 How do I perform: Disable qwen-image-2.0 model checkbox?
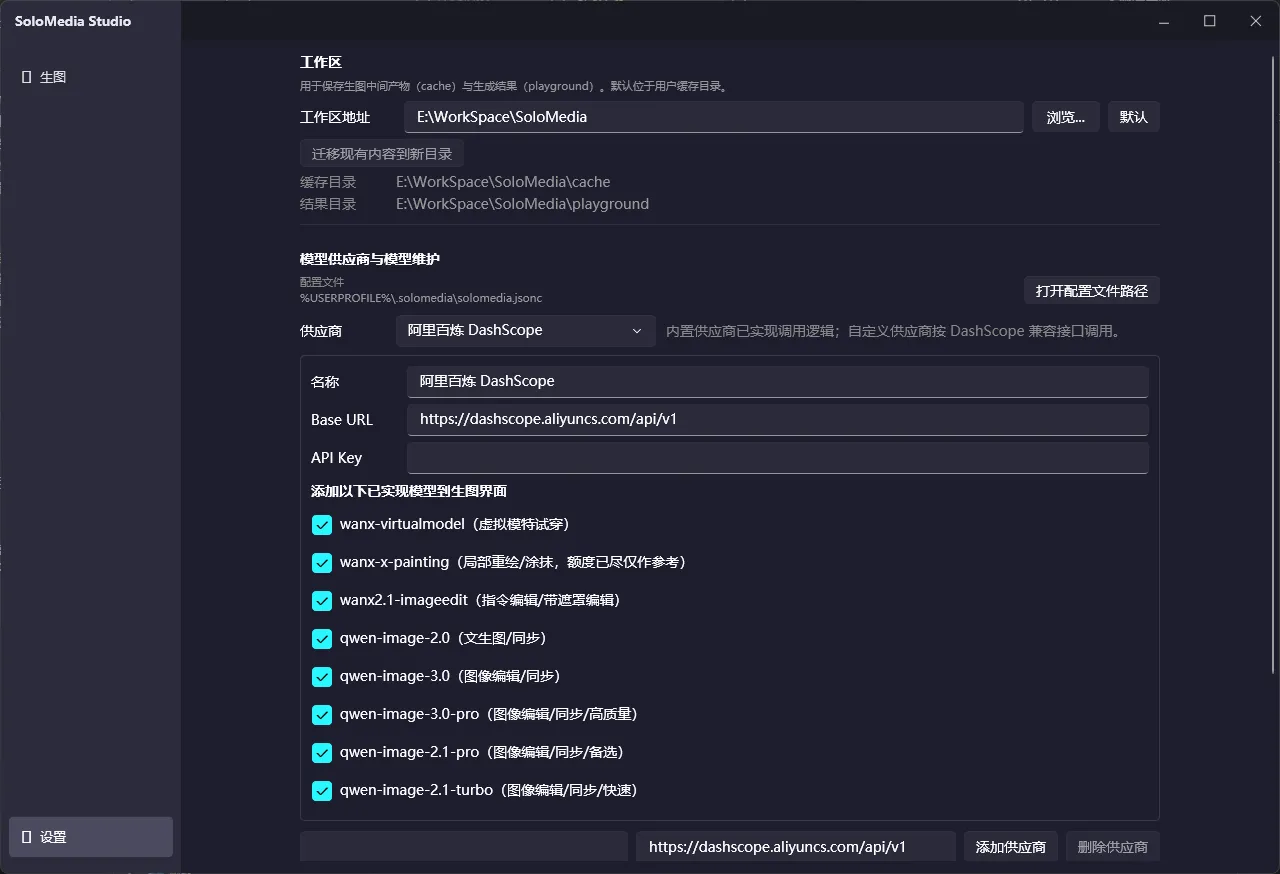click(322, 639)
